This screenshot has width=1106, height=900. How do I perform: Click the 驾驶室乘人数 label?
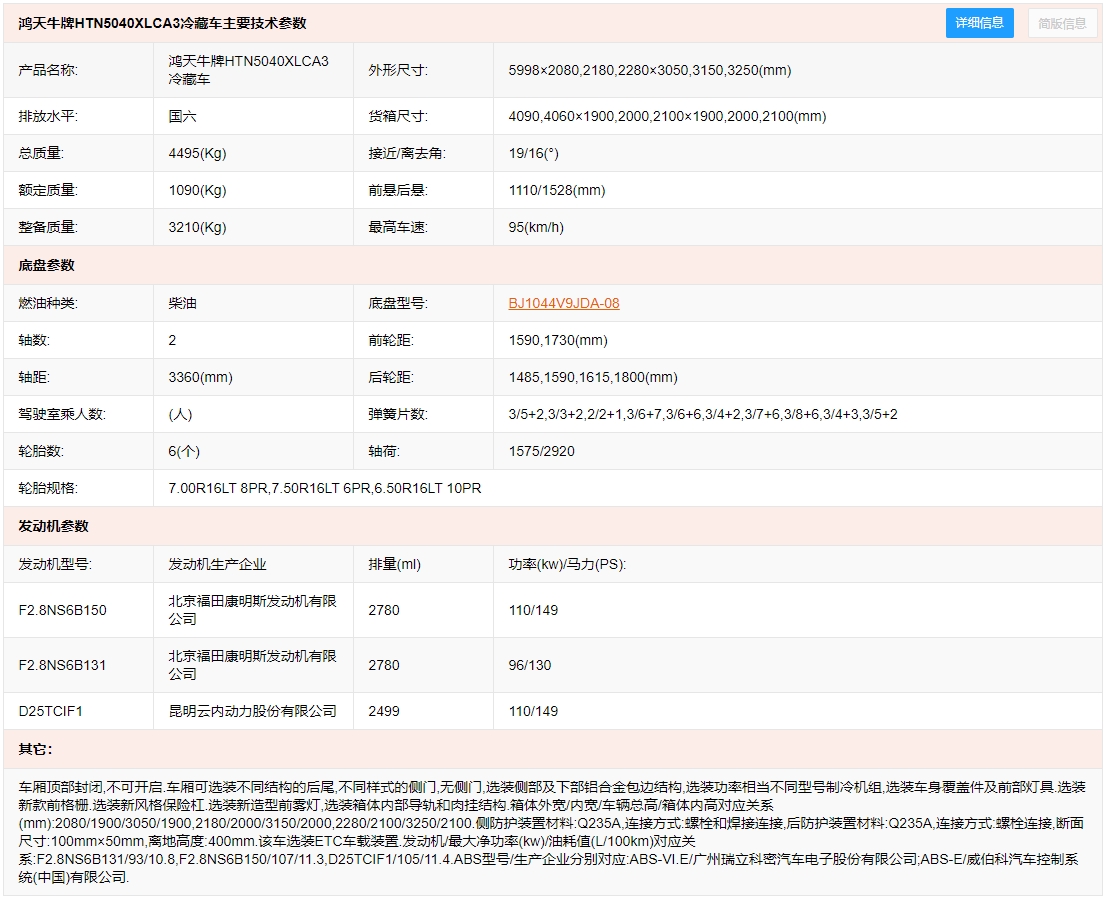(62, 414)
